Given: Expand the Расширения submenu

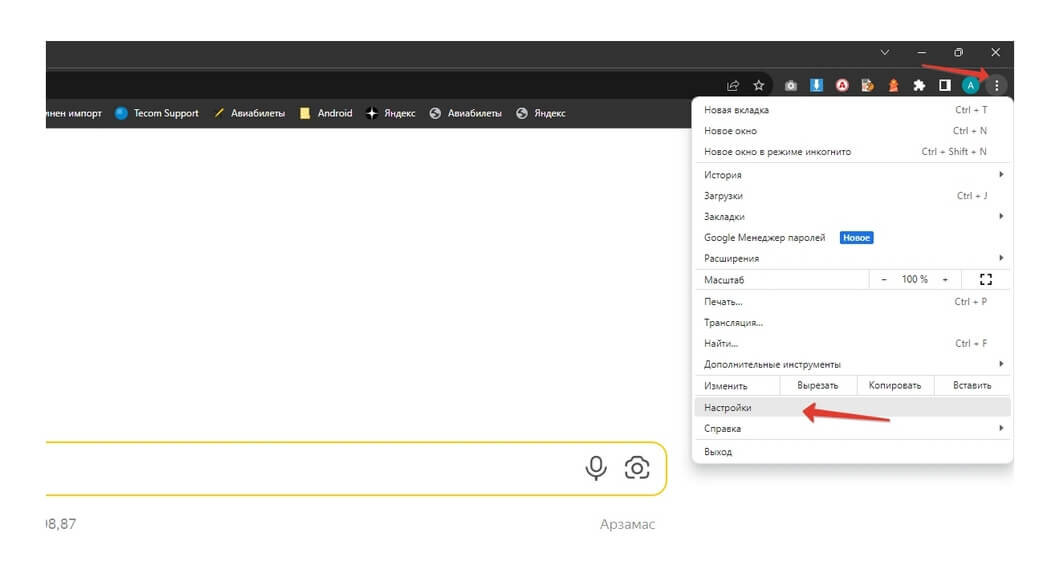Looking at the screenshot, I should [x=852, y=258].
